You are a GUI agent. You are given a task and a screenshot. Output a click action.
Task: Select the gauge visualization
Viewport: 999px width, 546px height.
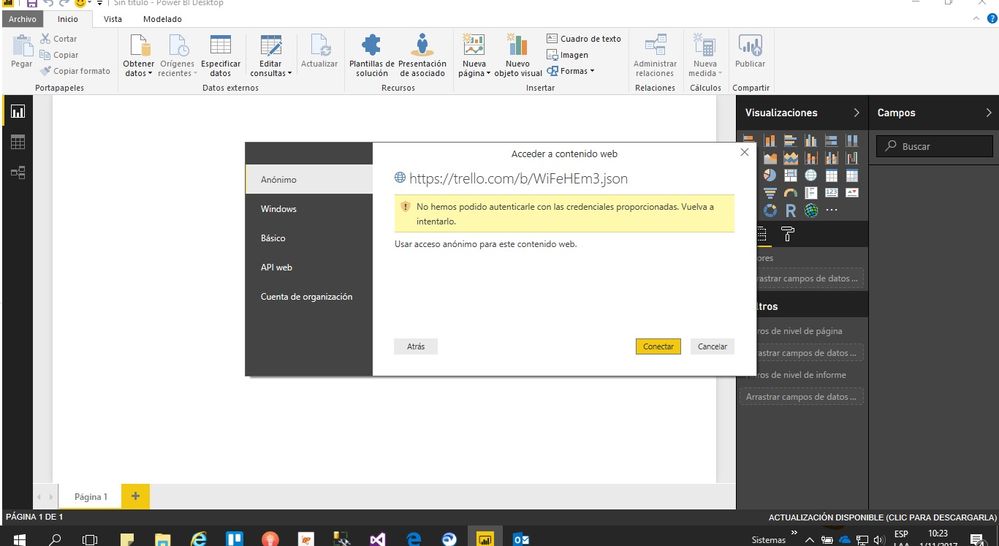[790, 192]
